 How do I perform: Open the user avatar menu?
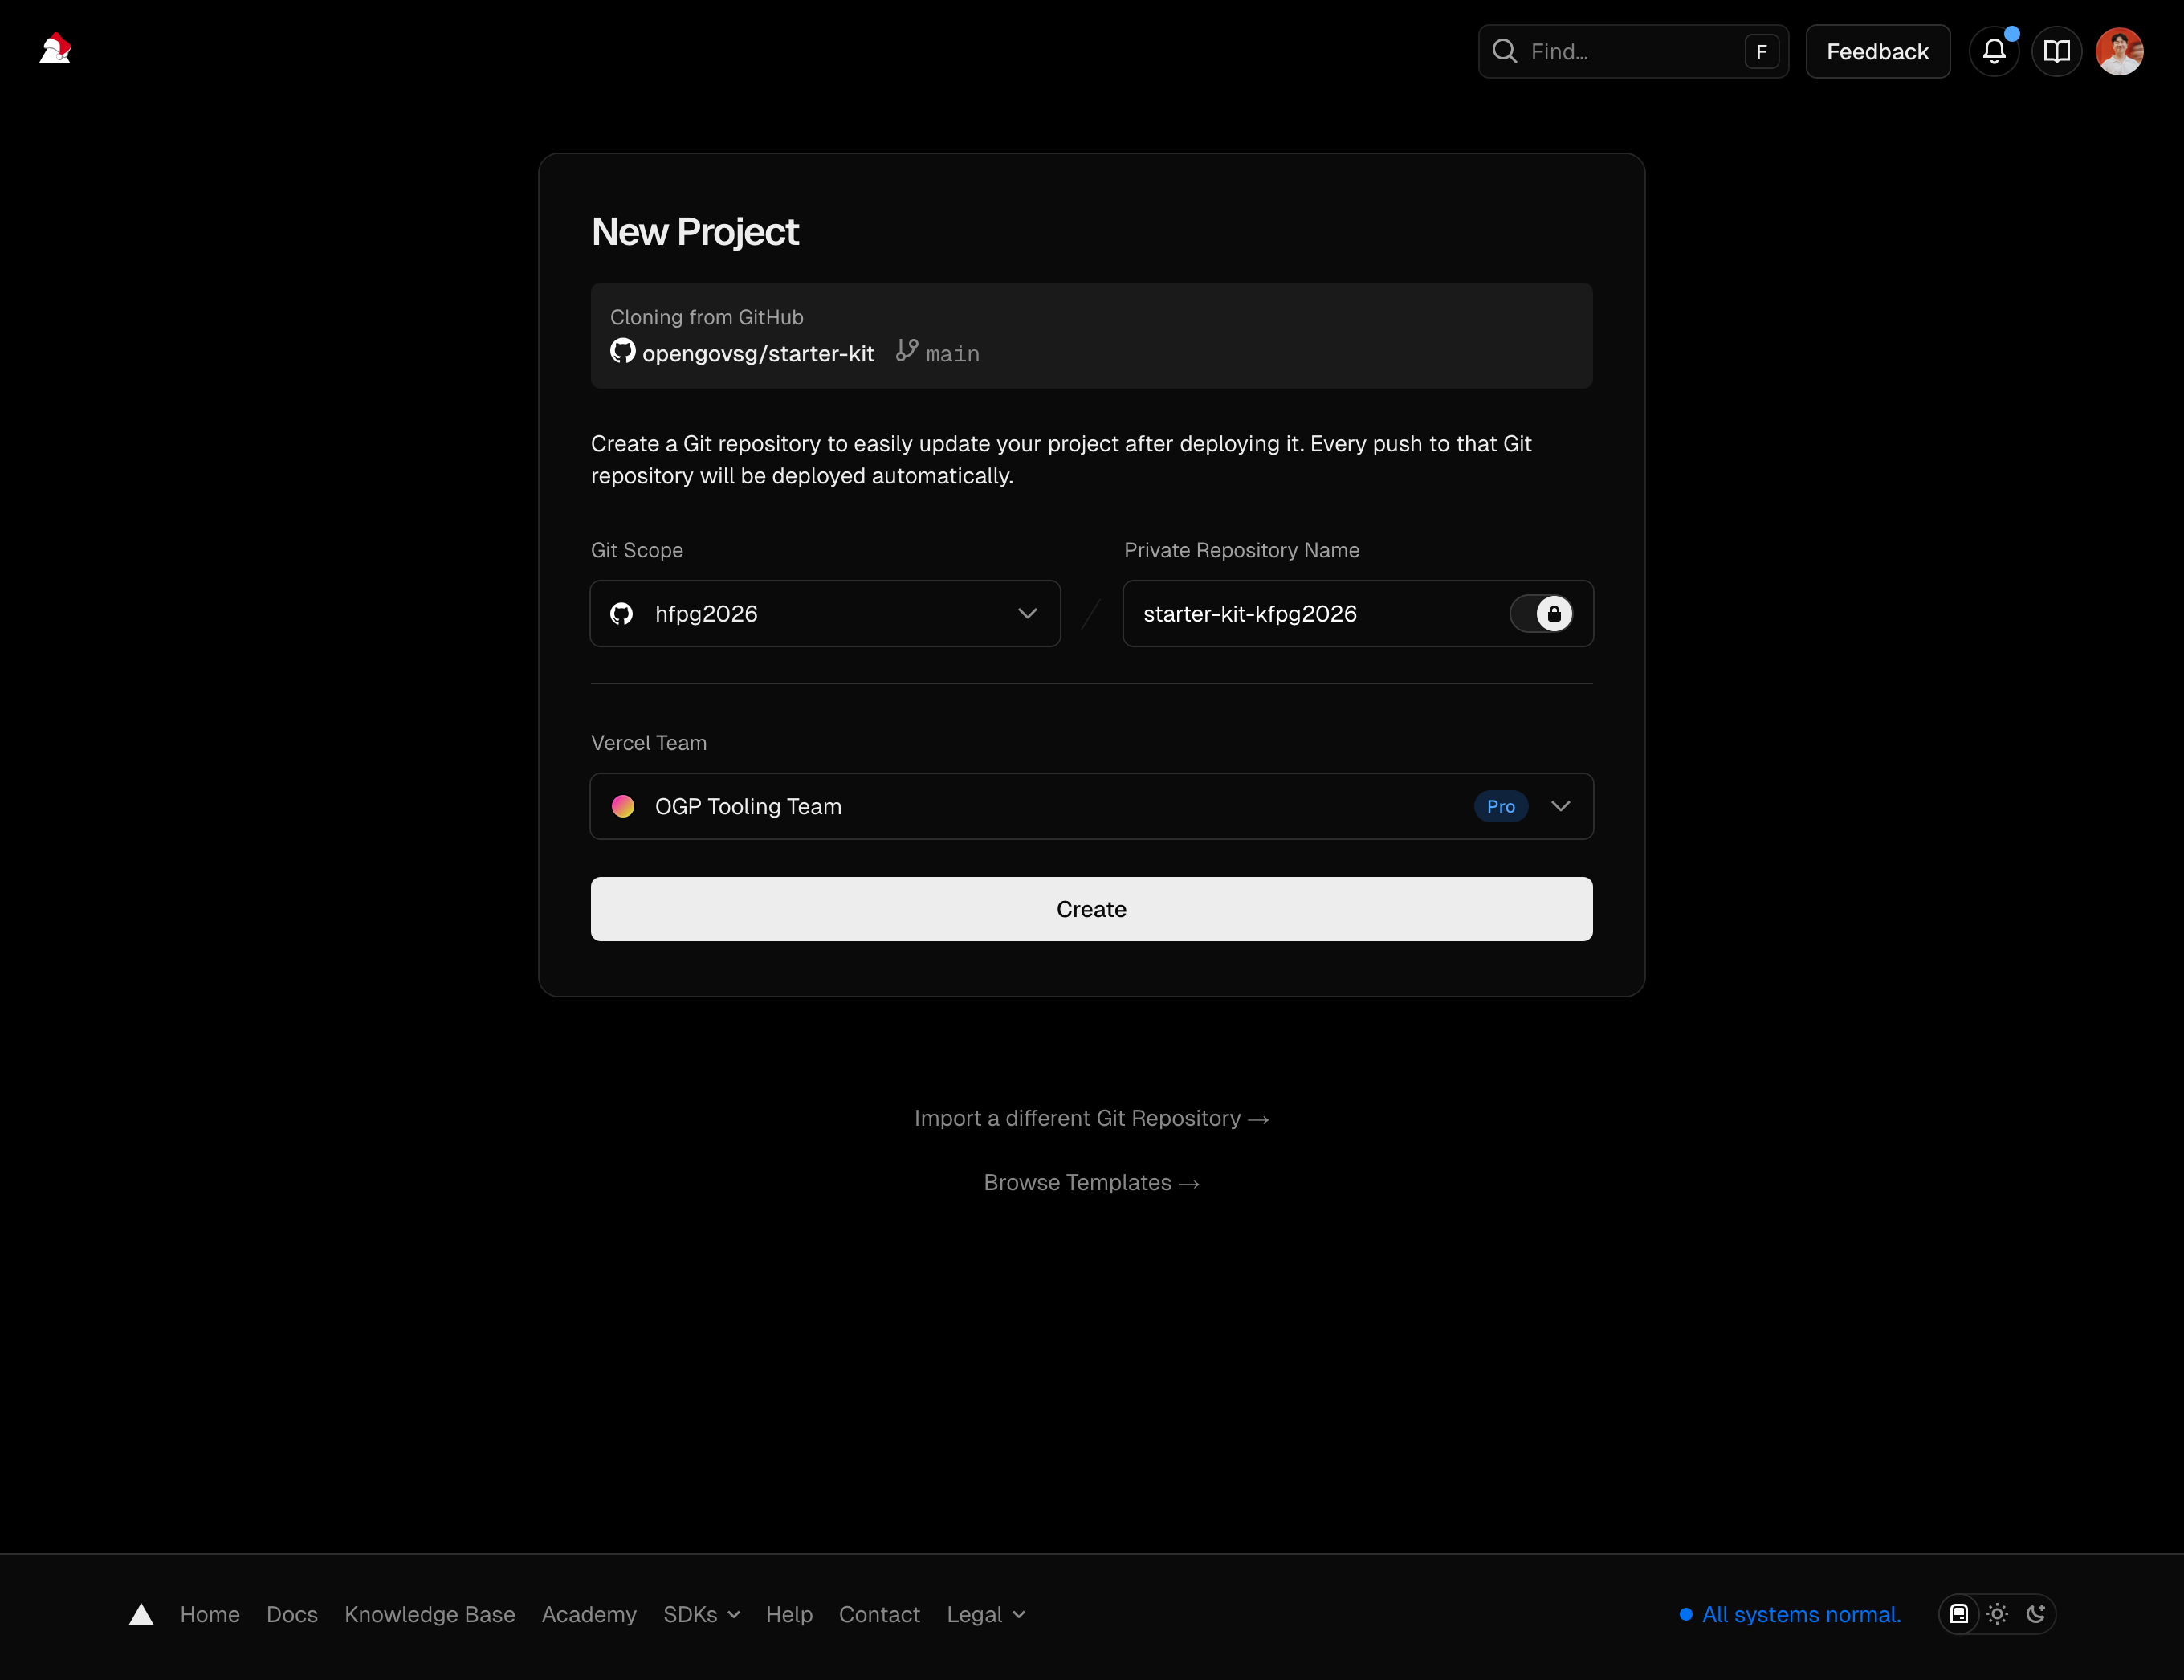point(2119,51)
